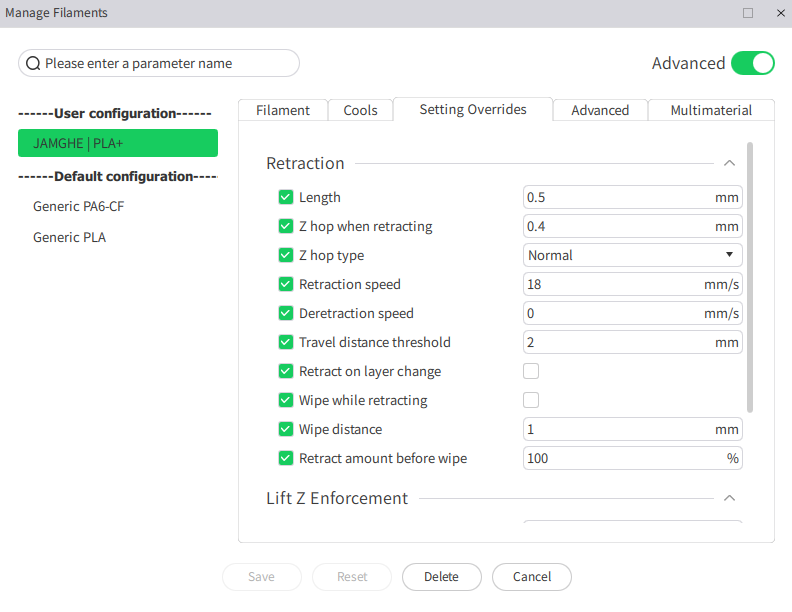Click the search magnifier icon
The height and width of the screenshot is (612, 792).
pos(33,64)
